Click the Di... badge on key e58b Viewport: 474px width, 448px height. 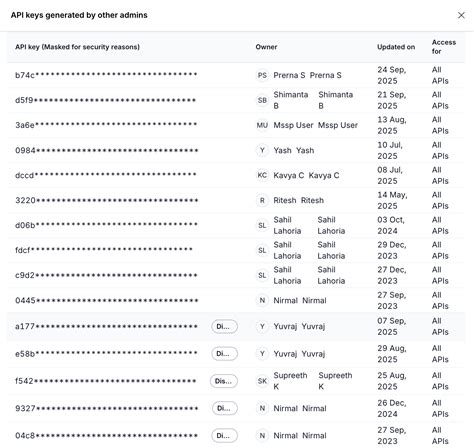click(224, 354)
